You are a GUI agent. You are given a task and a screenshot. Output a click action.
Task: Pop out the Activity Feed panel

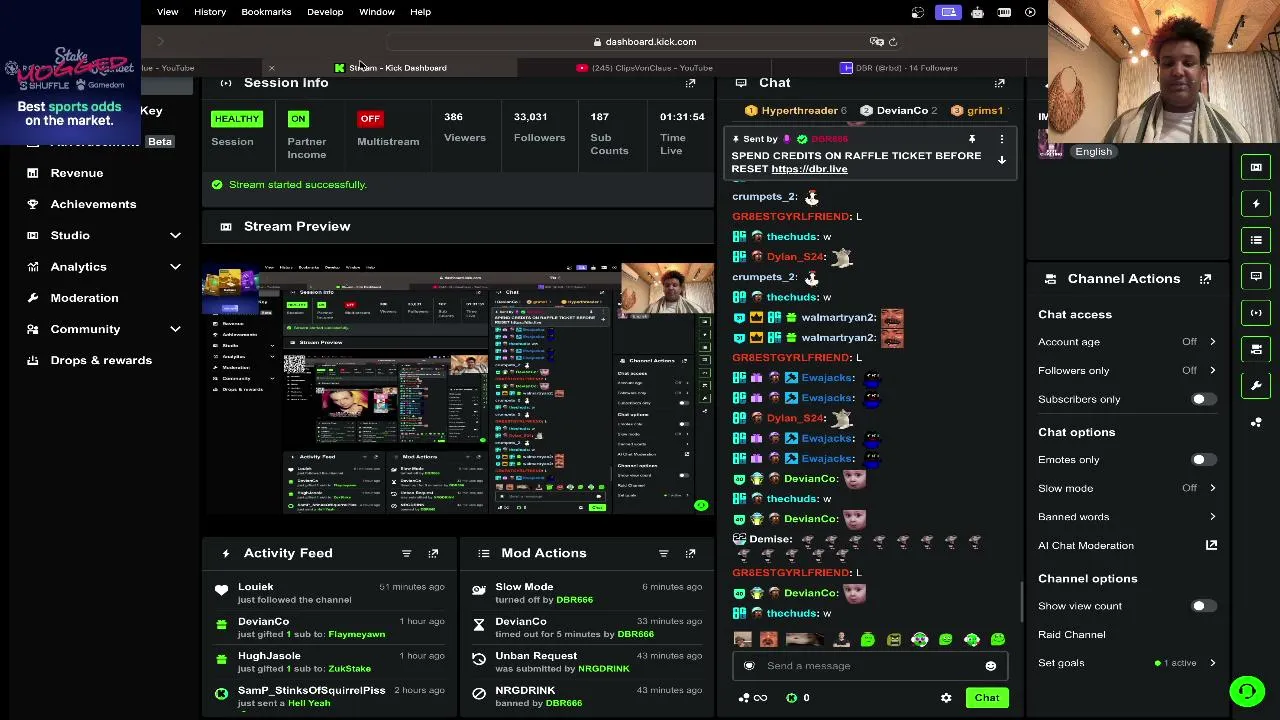click(x=433, y=553)
